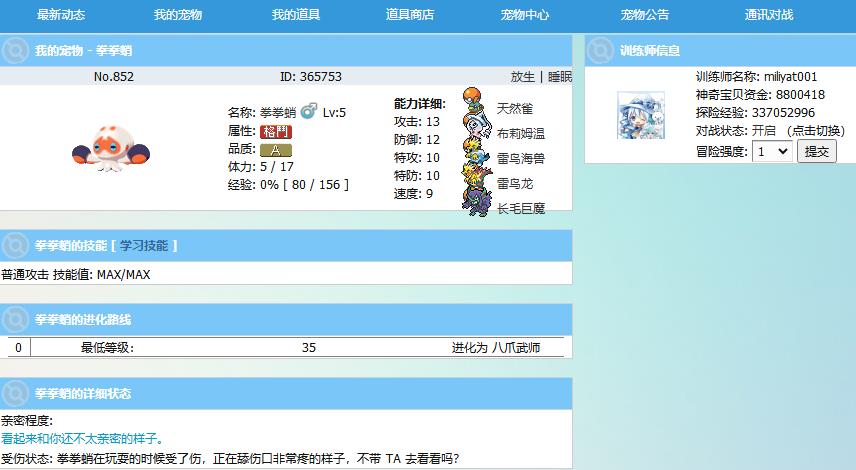Click the No.852 text
This screenshot has height=470, width=856.
pyautogui.click(x=114, y=76)
